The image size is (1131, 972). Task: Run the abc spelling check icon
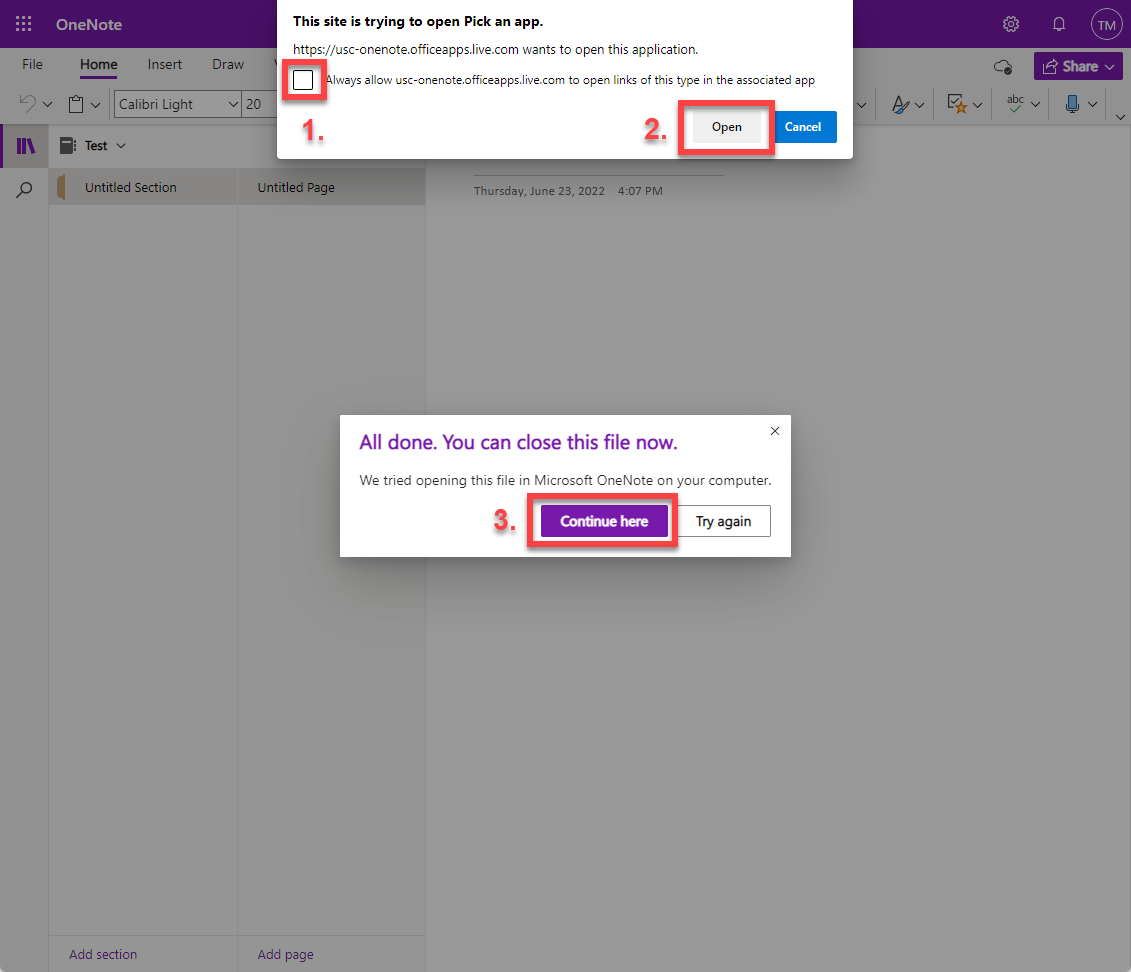tap(1015, 104)
